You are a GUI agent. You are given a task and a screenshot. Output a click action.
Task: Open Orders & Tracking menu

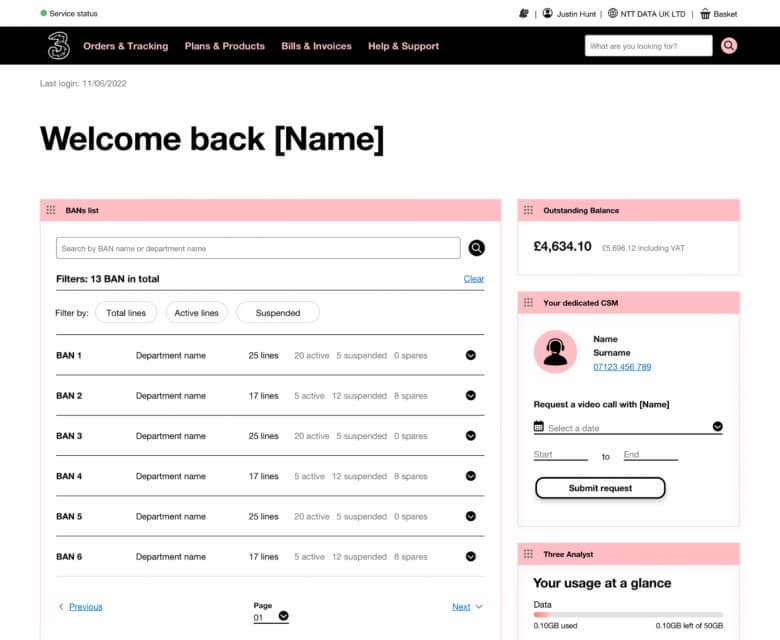coord(125,46)
